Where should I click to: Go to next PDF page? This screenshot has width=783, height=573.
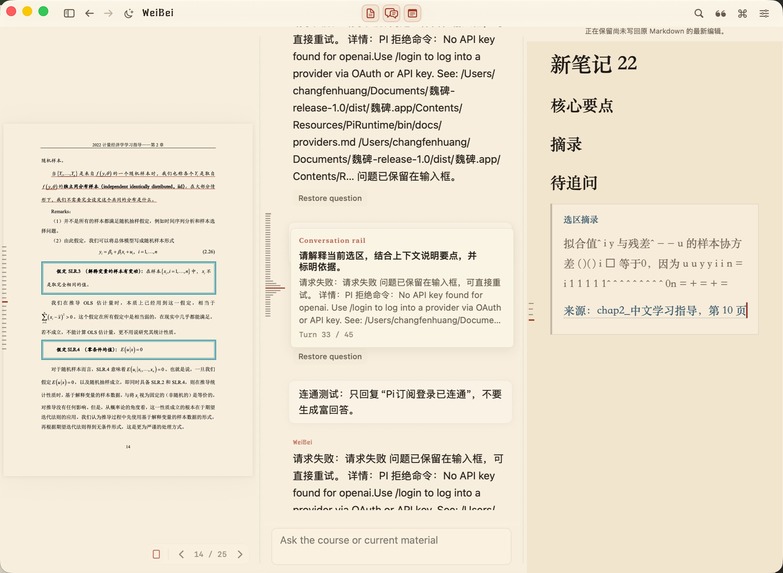[x=240, y=554]
